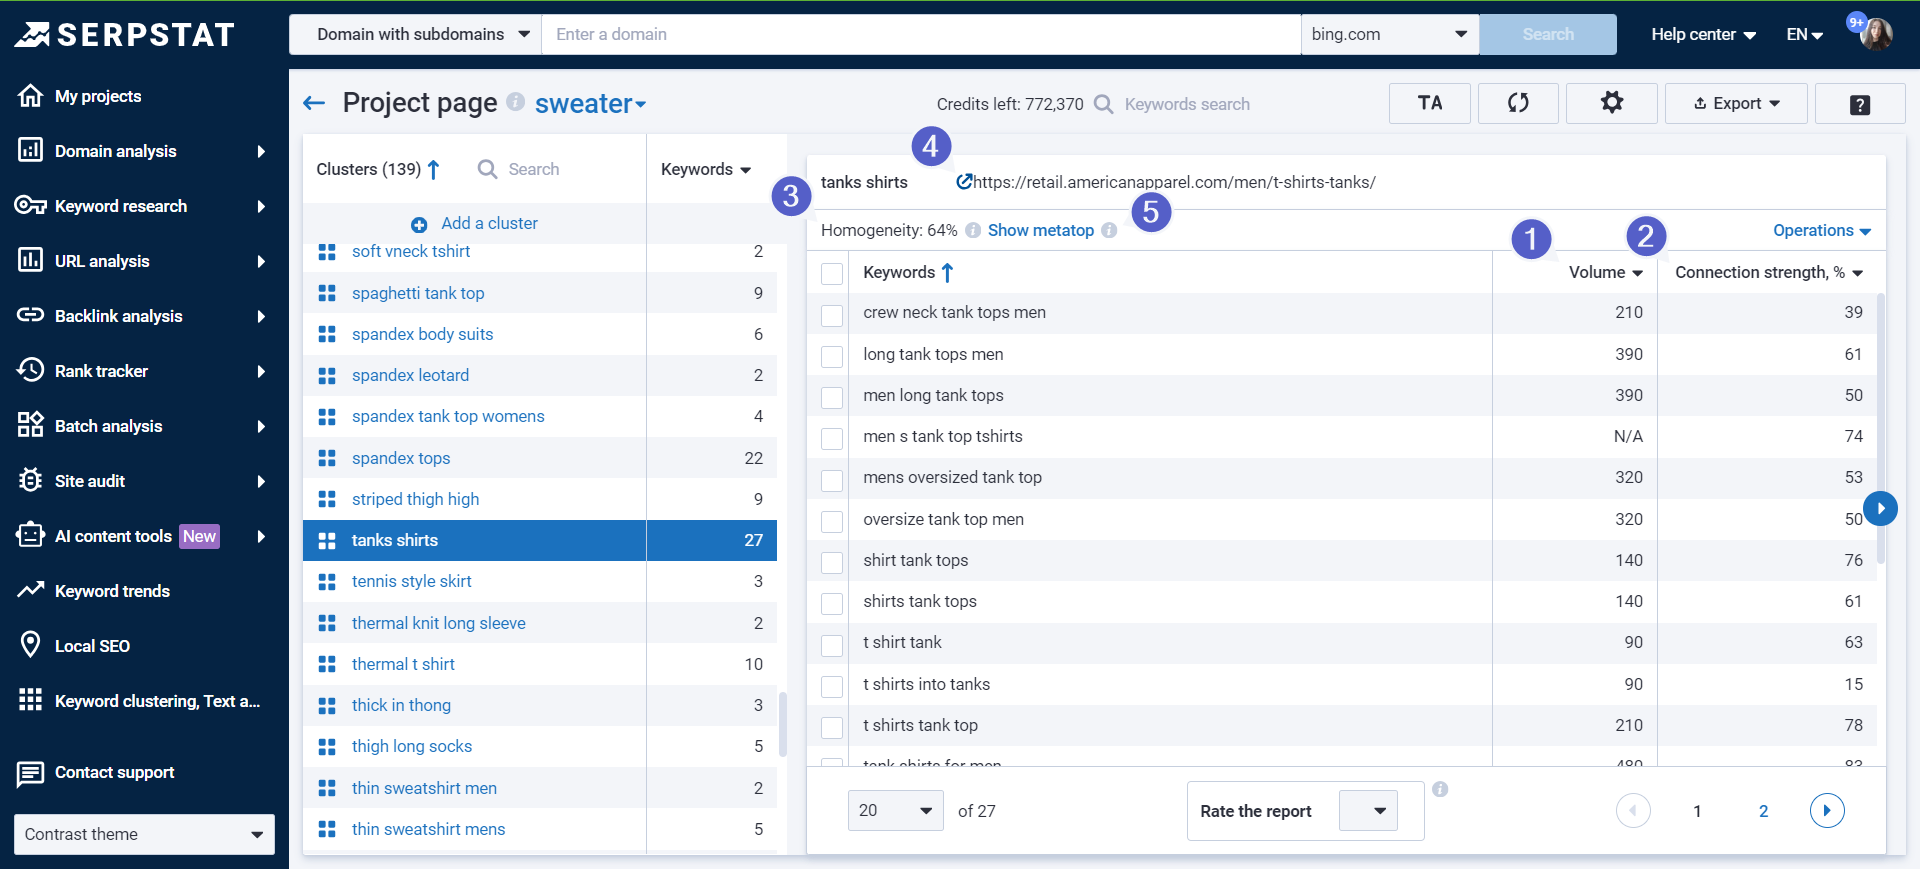Click the Domain analysis chart icon
This screenshot has height=869, width=1920.
(x=31, y=151)
